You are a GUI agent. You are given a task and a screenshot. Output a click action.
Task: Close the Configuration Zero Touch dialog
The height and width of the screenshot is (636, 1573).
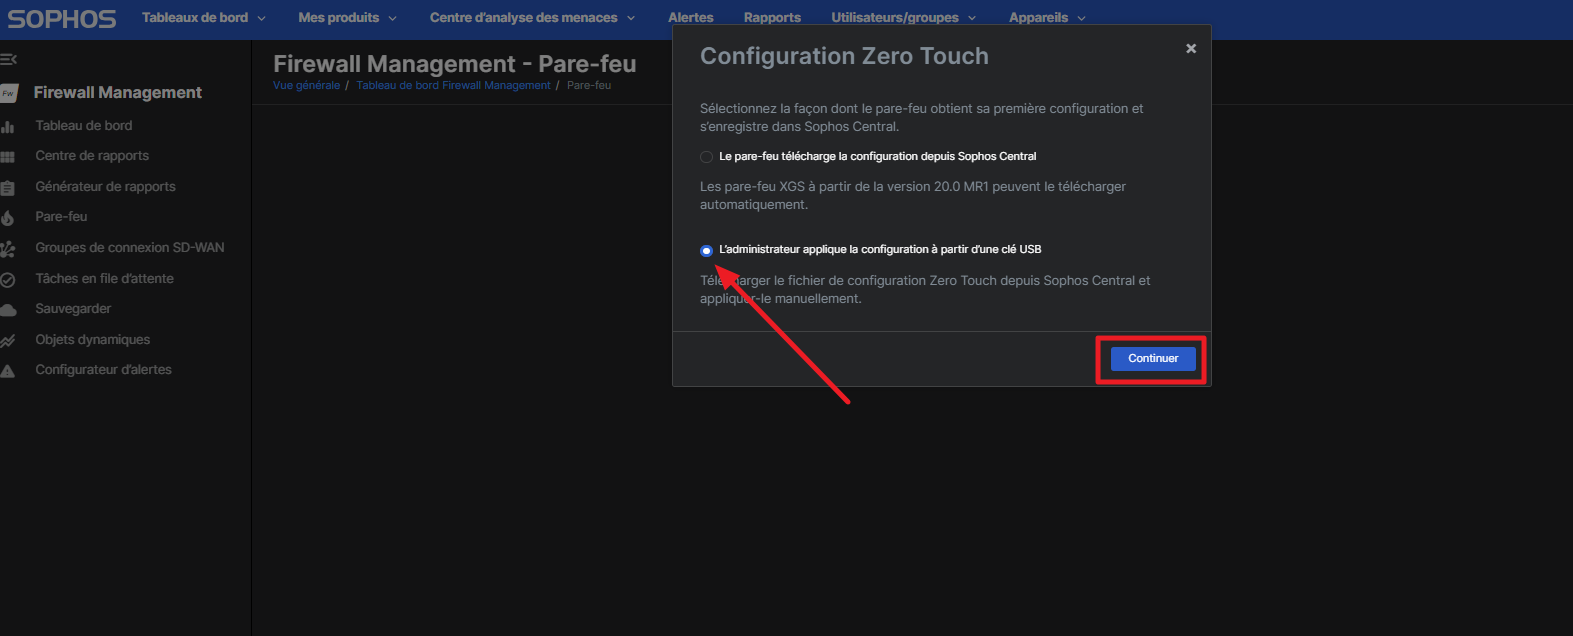[x=1191, y=48]
